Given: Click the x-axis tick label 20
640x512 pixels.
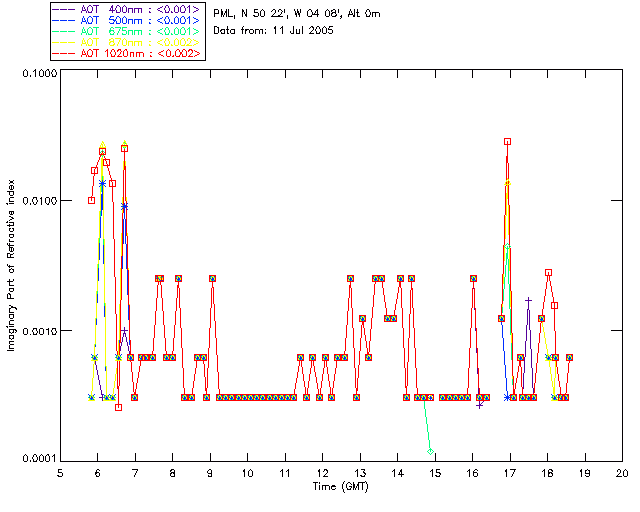Looking at the screenshot, I should coord(622,473).
